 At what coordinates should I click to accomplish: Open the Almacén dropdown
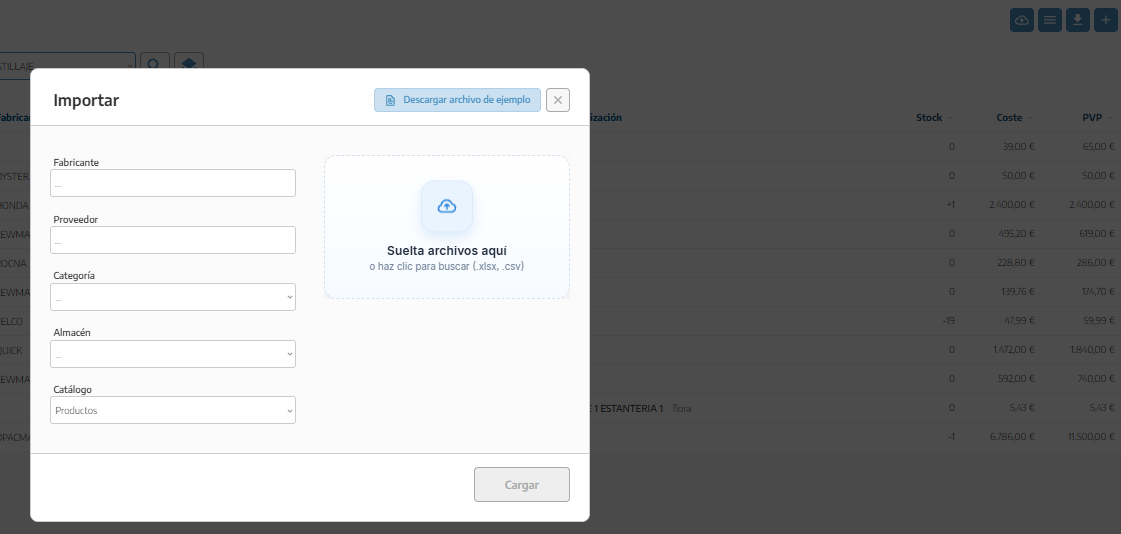coord(173,355)
